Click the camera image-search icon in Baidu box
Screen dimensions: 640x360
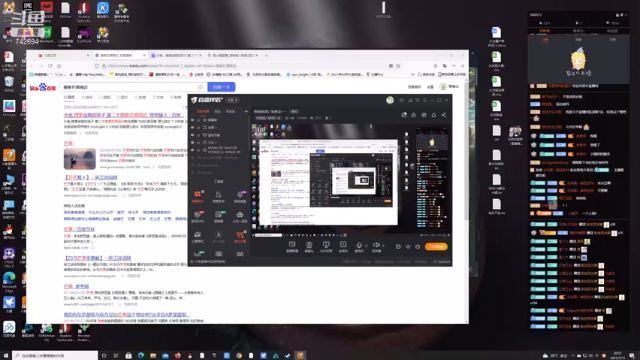coord(200,87)
